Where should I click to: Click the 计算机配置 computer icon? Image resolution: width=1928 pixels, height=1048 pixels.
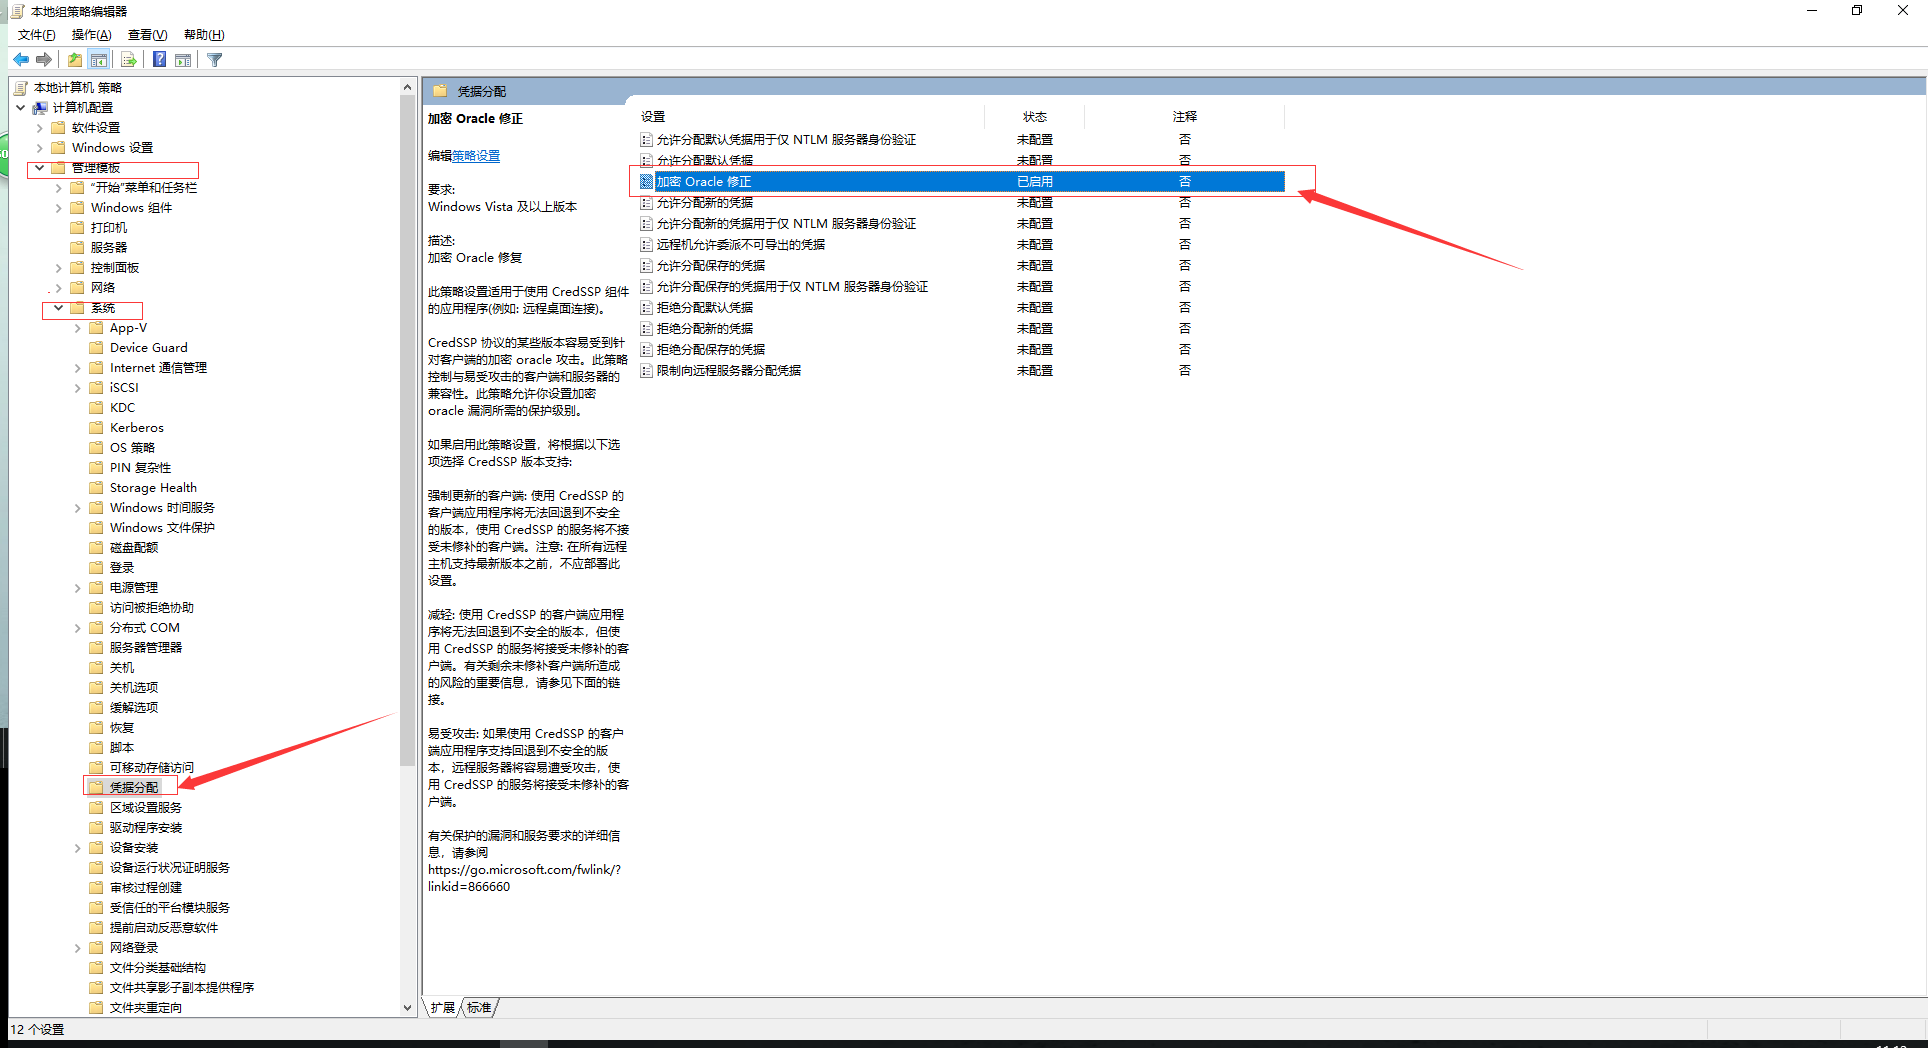[x=40, y=108]
